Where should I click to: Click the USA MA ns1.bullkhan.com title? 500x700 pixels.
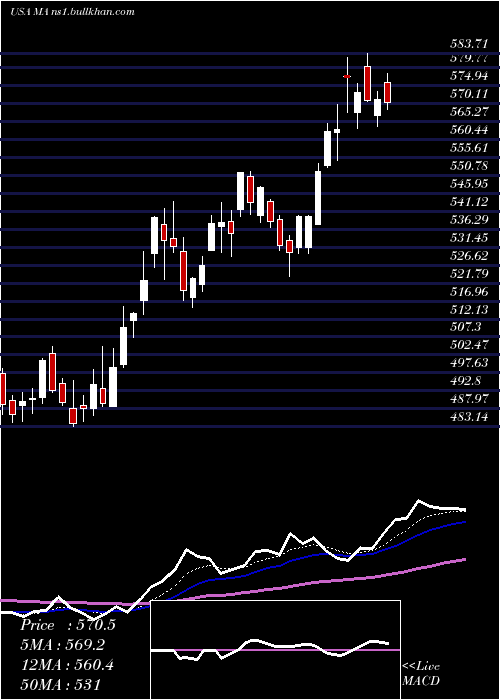[x=72, y=12]
